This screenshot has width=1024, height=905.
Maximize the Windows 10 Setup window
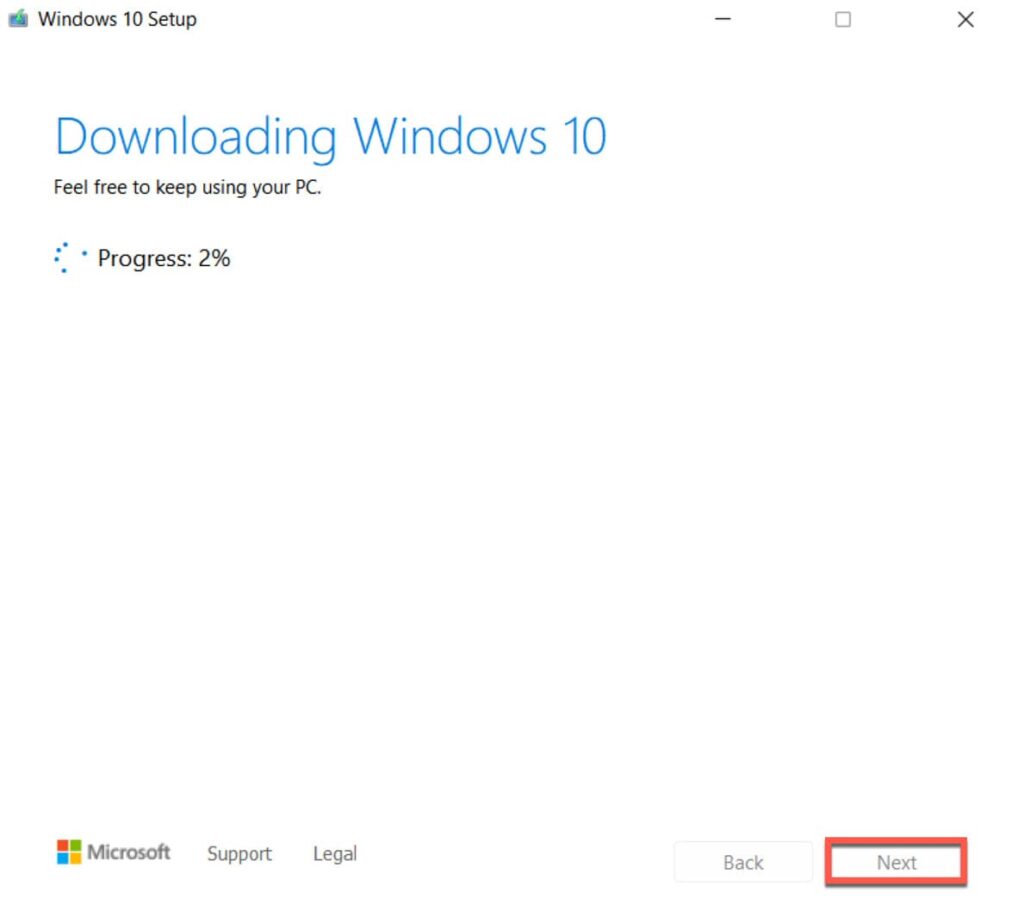[842, 19]
